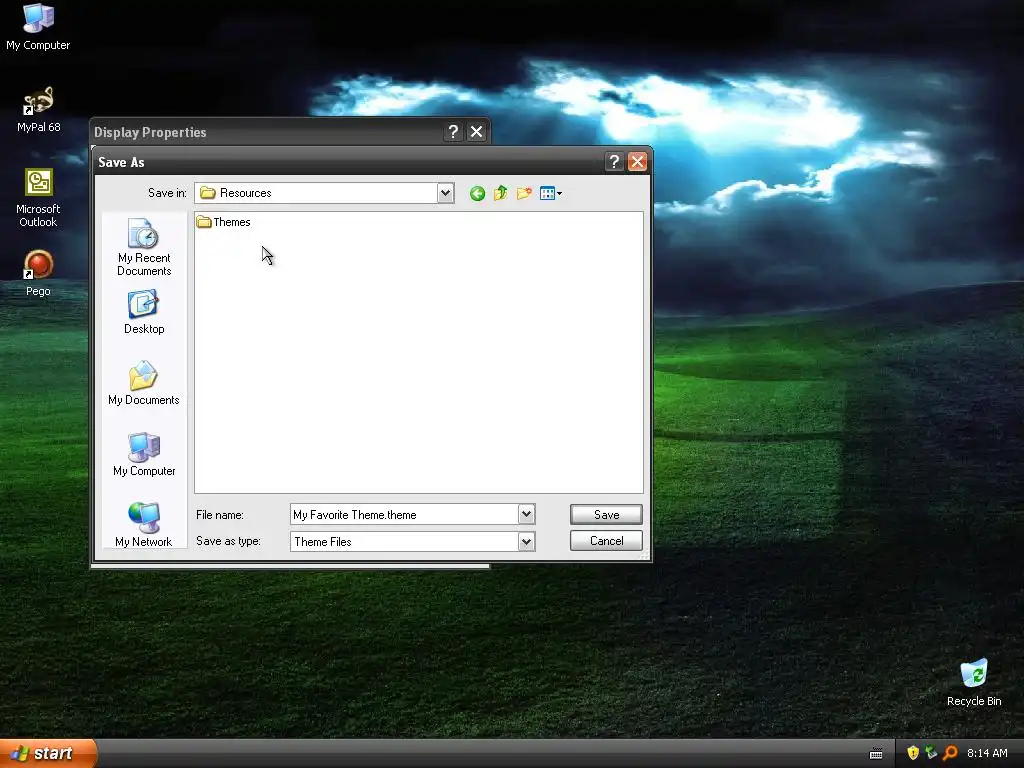Select My Computer desktop icon

click(x=38, y=27)
